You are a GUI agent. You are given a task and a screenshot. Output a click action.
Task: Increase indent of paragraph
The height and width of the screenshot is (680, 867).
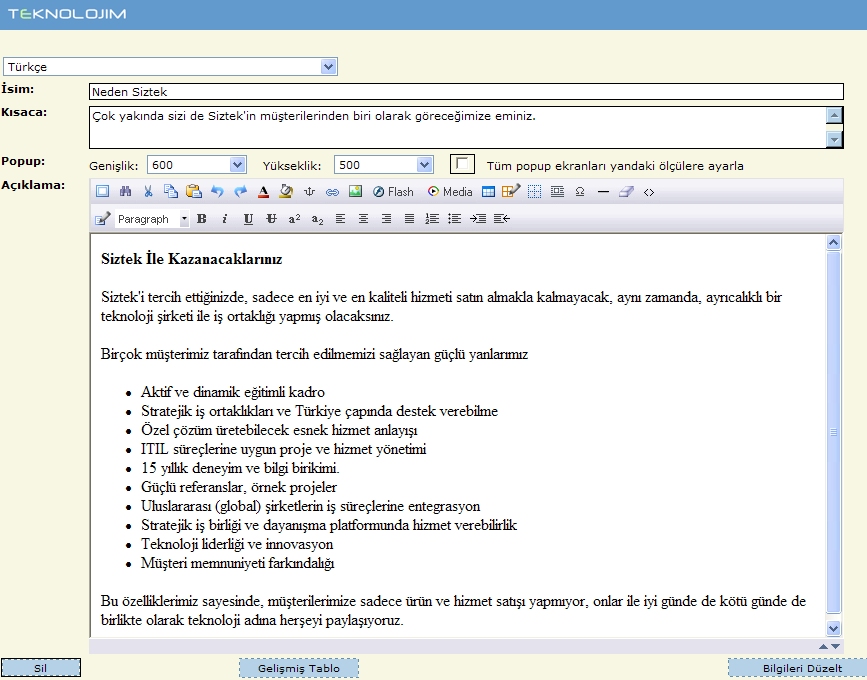coord(478,219)
